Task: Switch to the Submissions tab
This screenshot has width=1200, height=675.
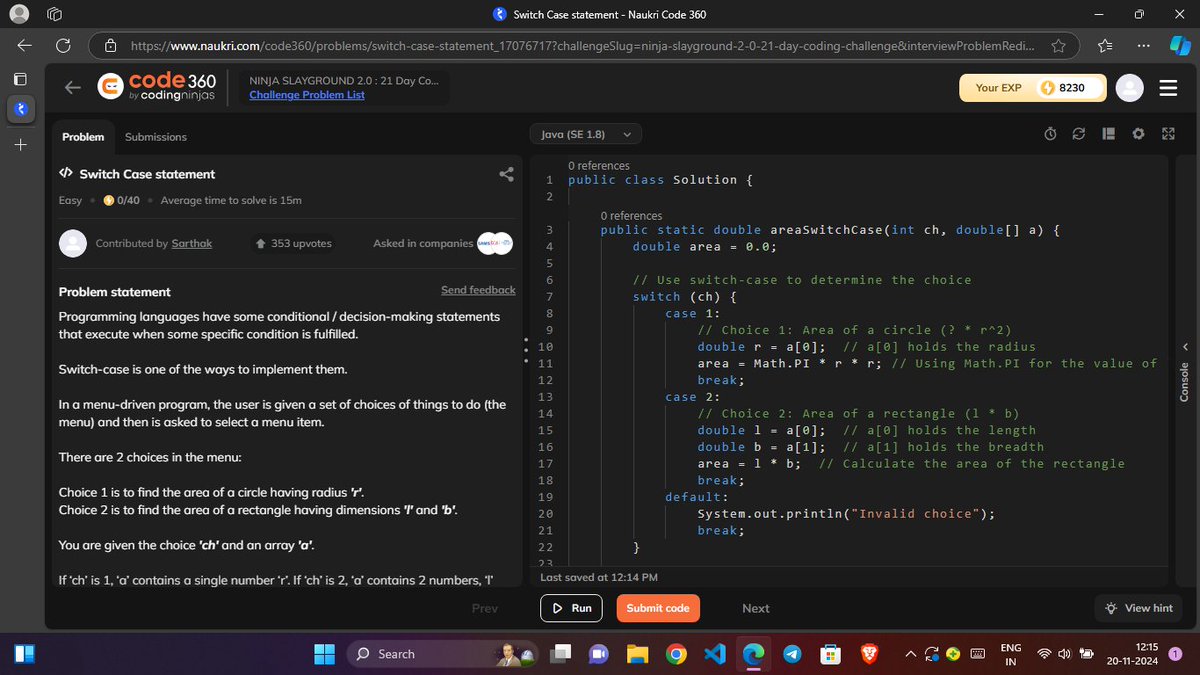Action: point(156,137)
